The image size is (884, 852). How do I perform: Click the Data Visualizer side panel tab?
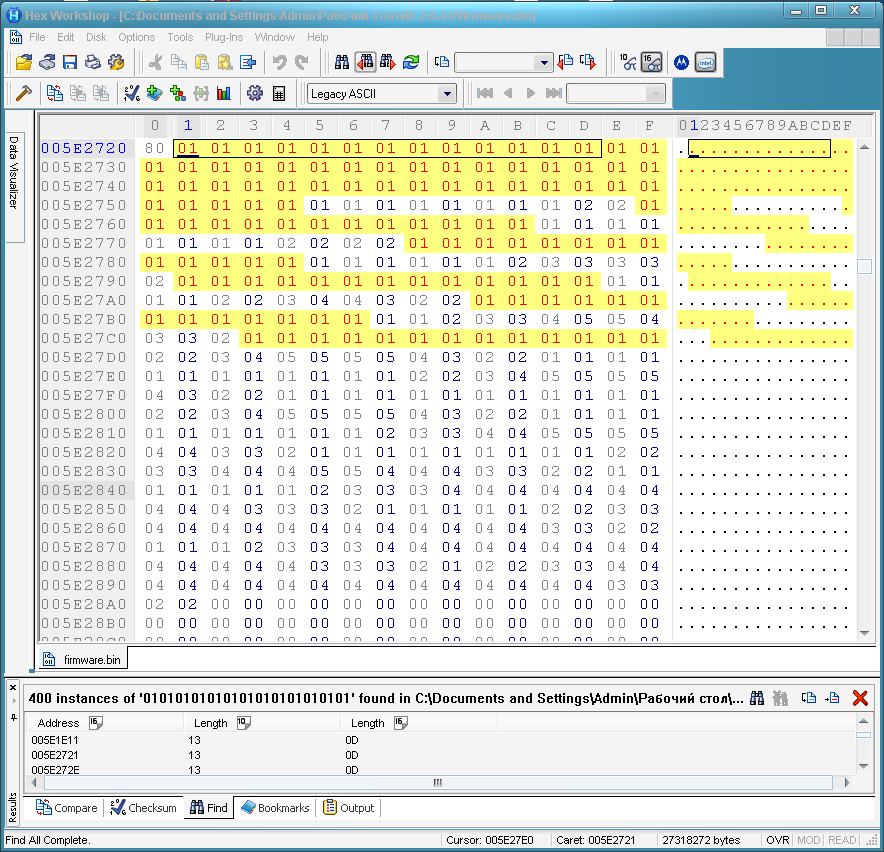coord(14,186)
